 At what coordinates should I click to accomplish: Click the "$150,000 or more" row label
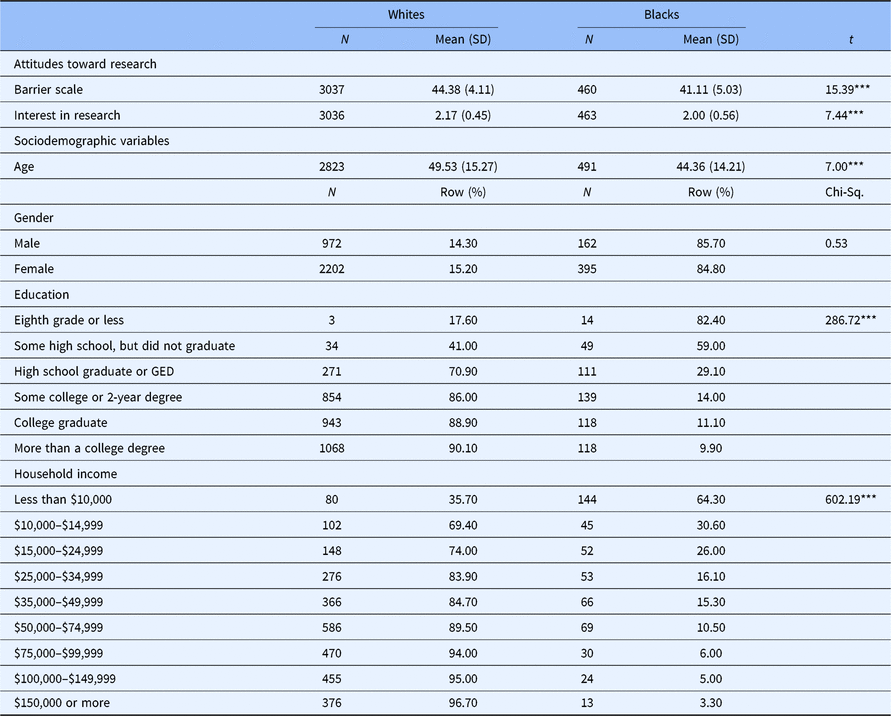coord(62,703)
